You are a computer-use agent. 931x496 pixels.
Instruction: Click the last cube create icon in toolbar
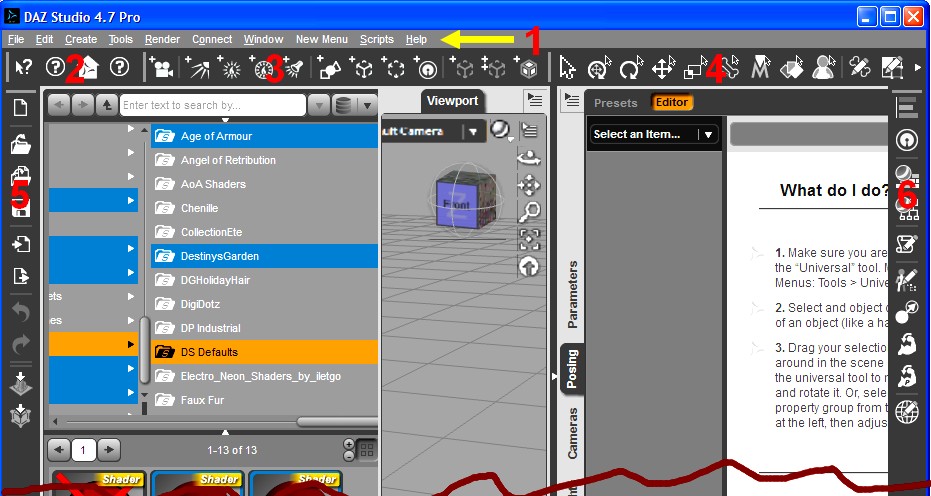tap(526, 68)
